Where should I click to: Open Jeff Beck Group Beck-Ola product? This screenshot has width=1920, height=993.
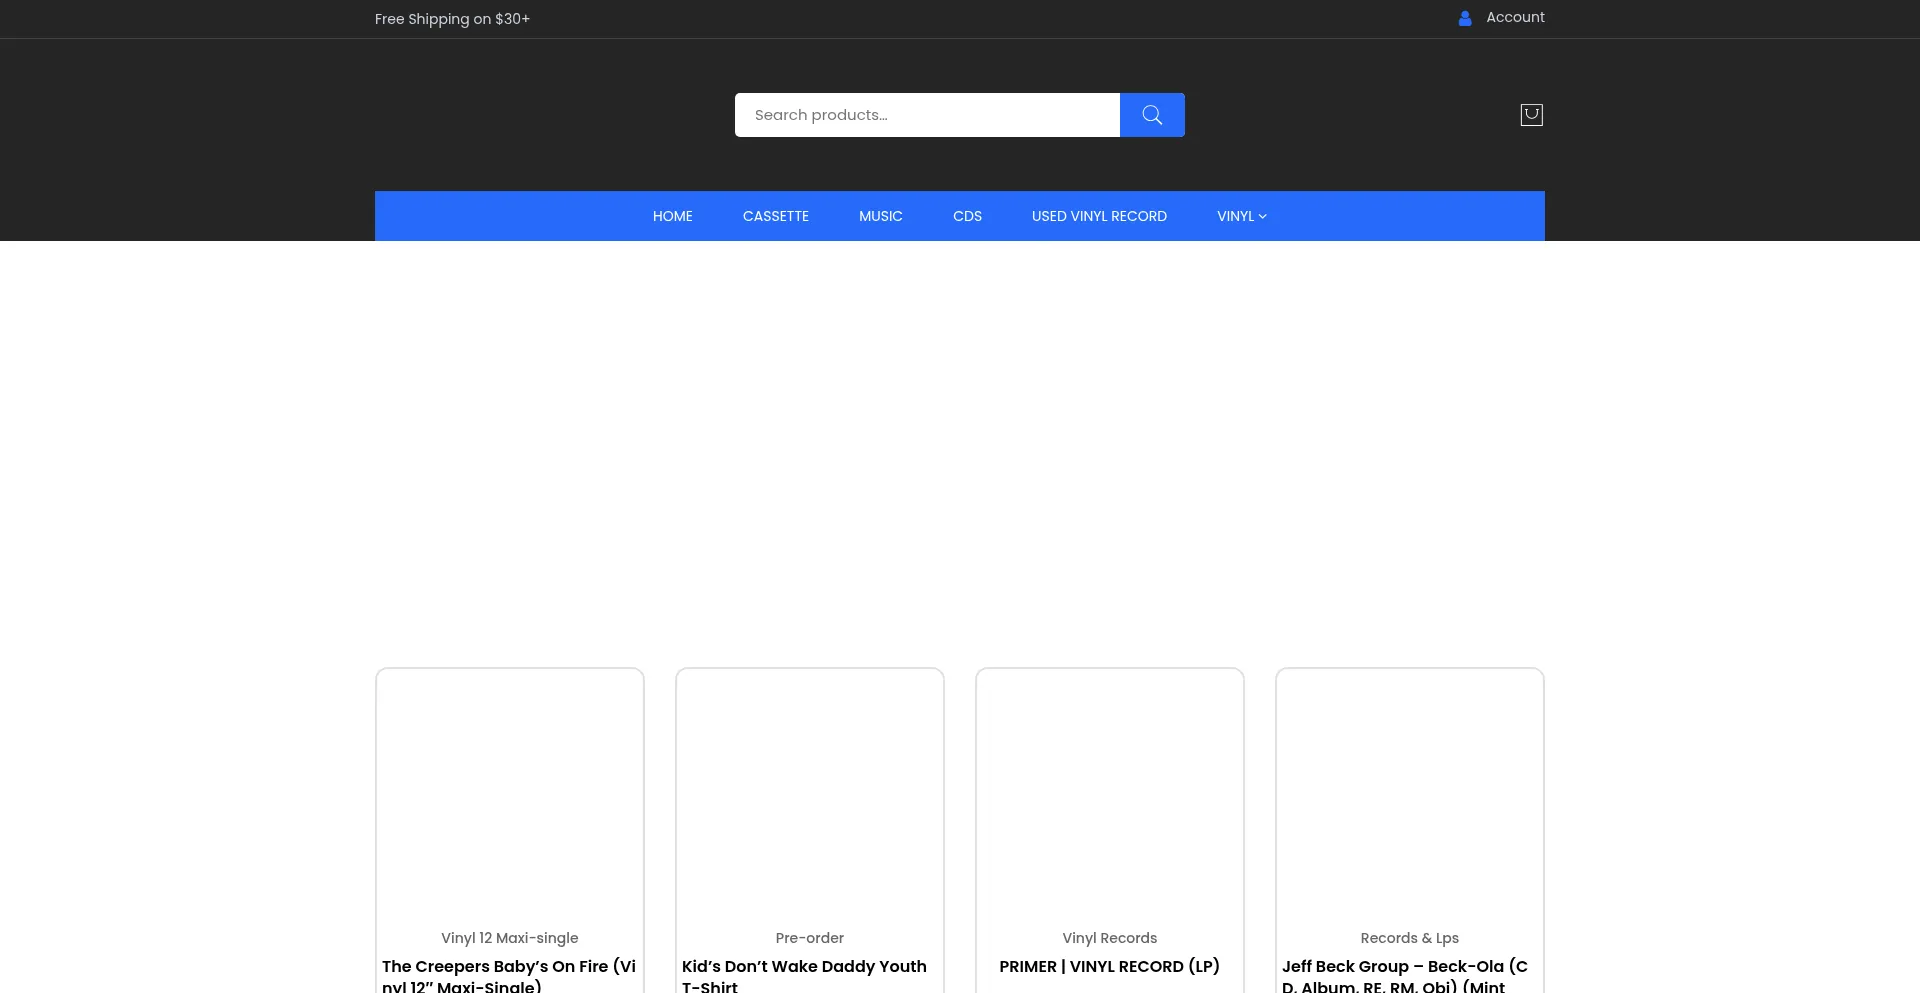pos(1405,975)
